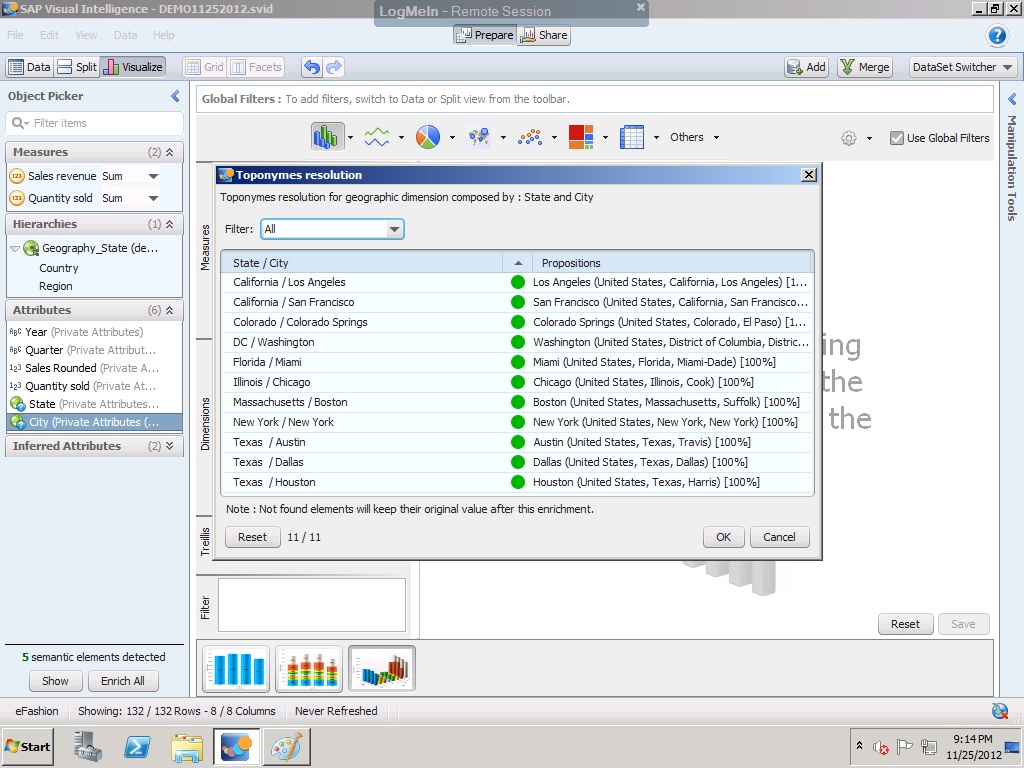Open the Help question mark icon
The image size is (1024, 768).
tap(997, 35)
